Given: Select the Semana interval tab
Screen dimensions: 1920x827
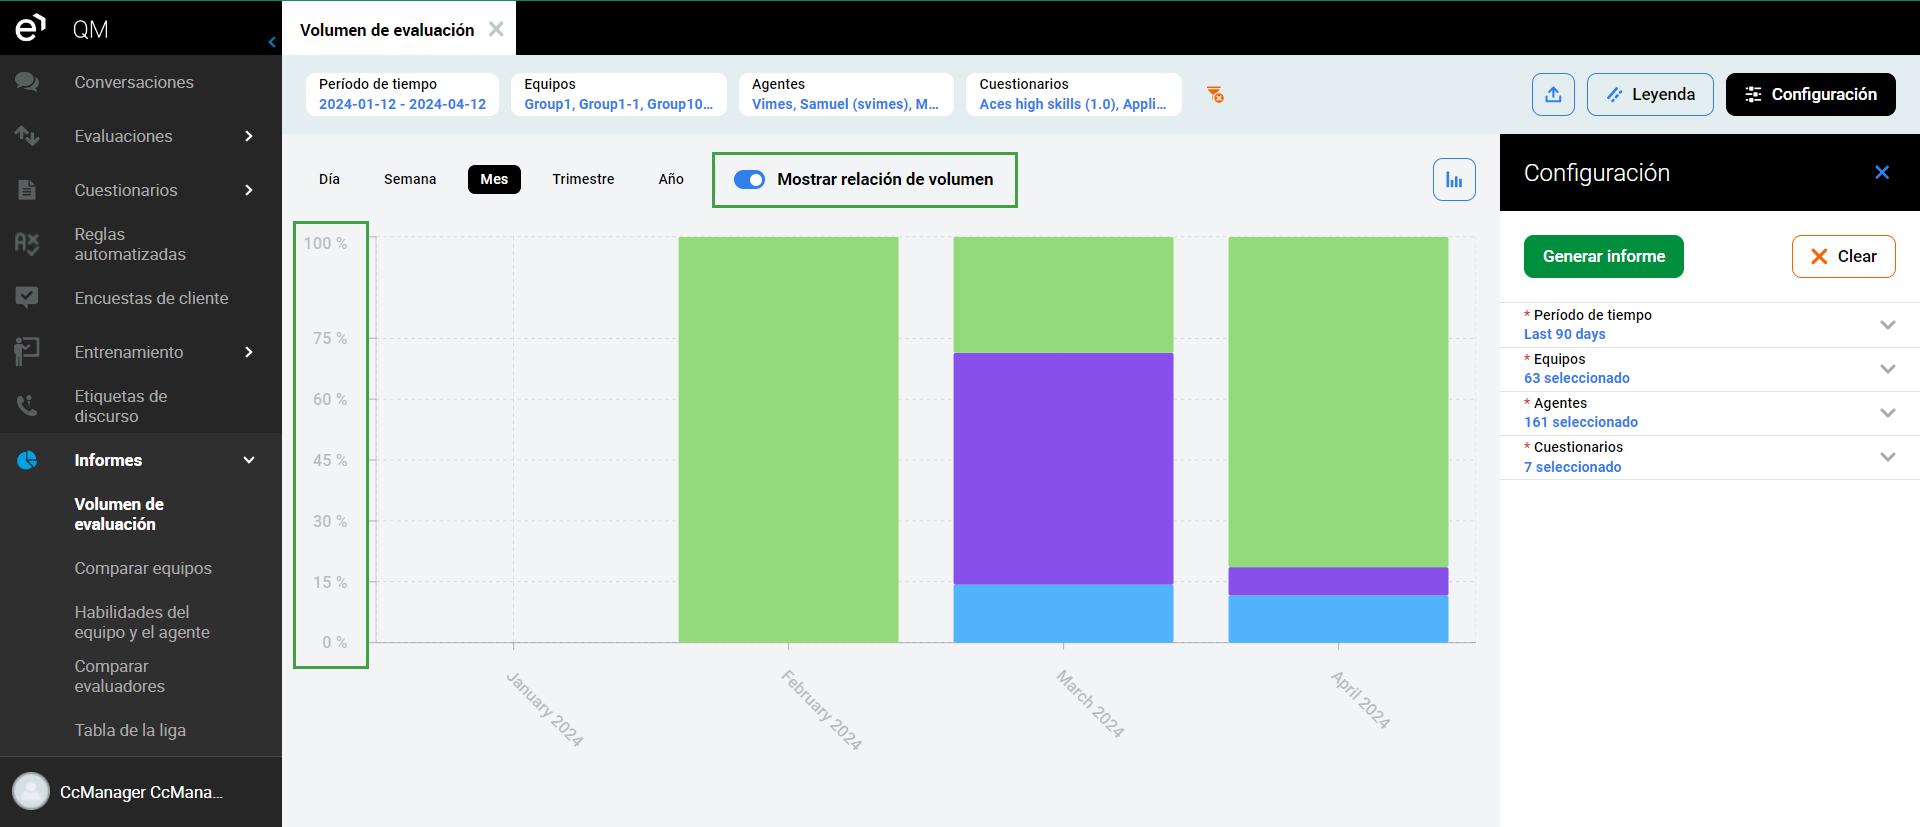Looking at the screenshot, I should (410, 179).
